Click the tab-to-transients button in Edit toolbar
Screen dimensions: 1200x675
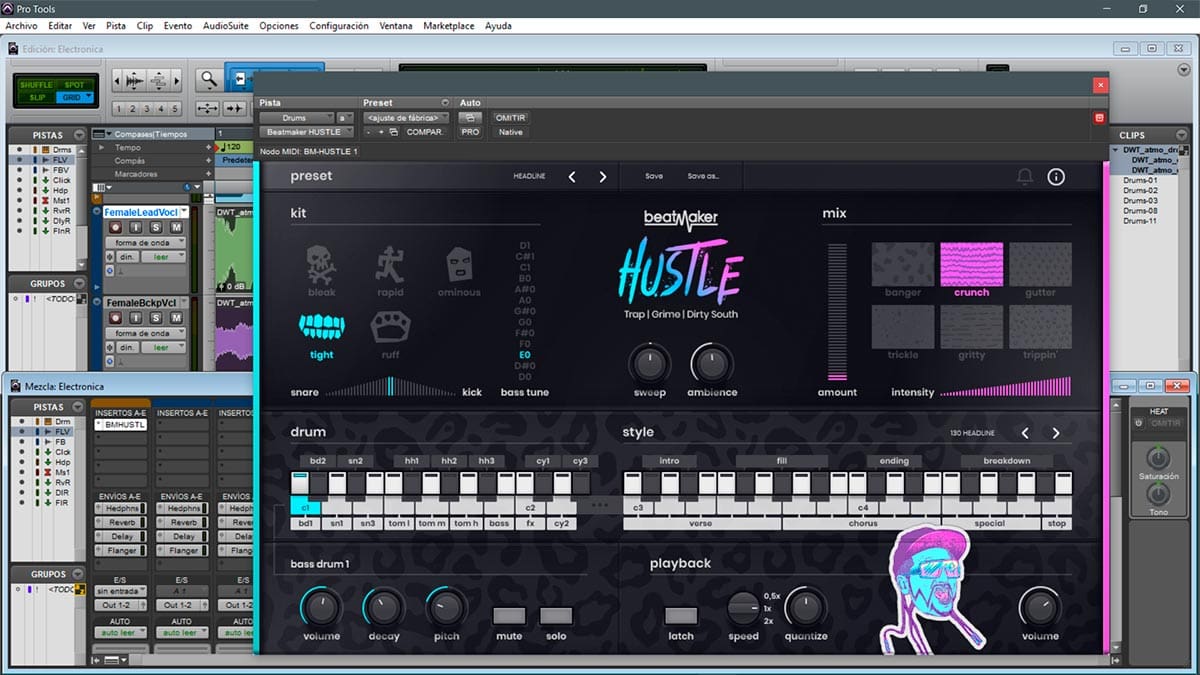click(x=235, y=108)
